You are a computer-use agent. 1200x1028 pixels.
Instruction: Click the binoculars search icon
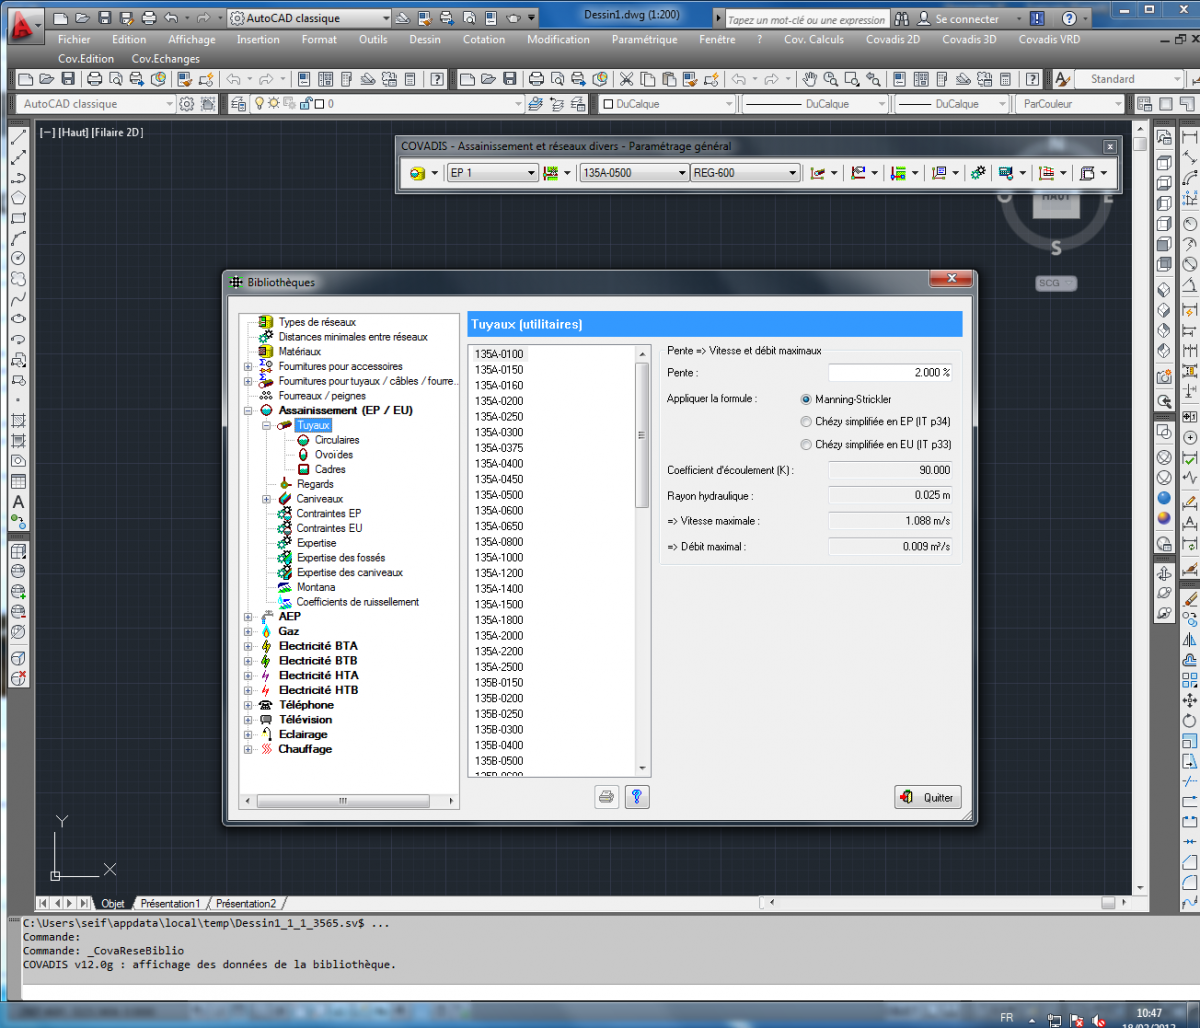pos(902,19)
